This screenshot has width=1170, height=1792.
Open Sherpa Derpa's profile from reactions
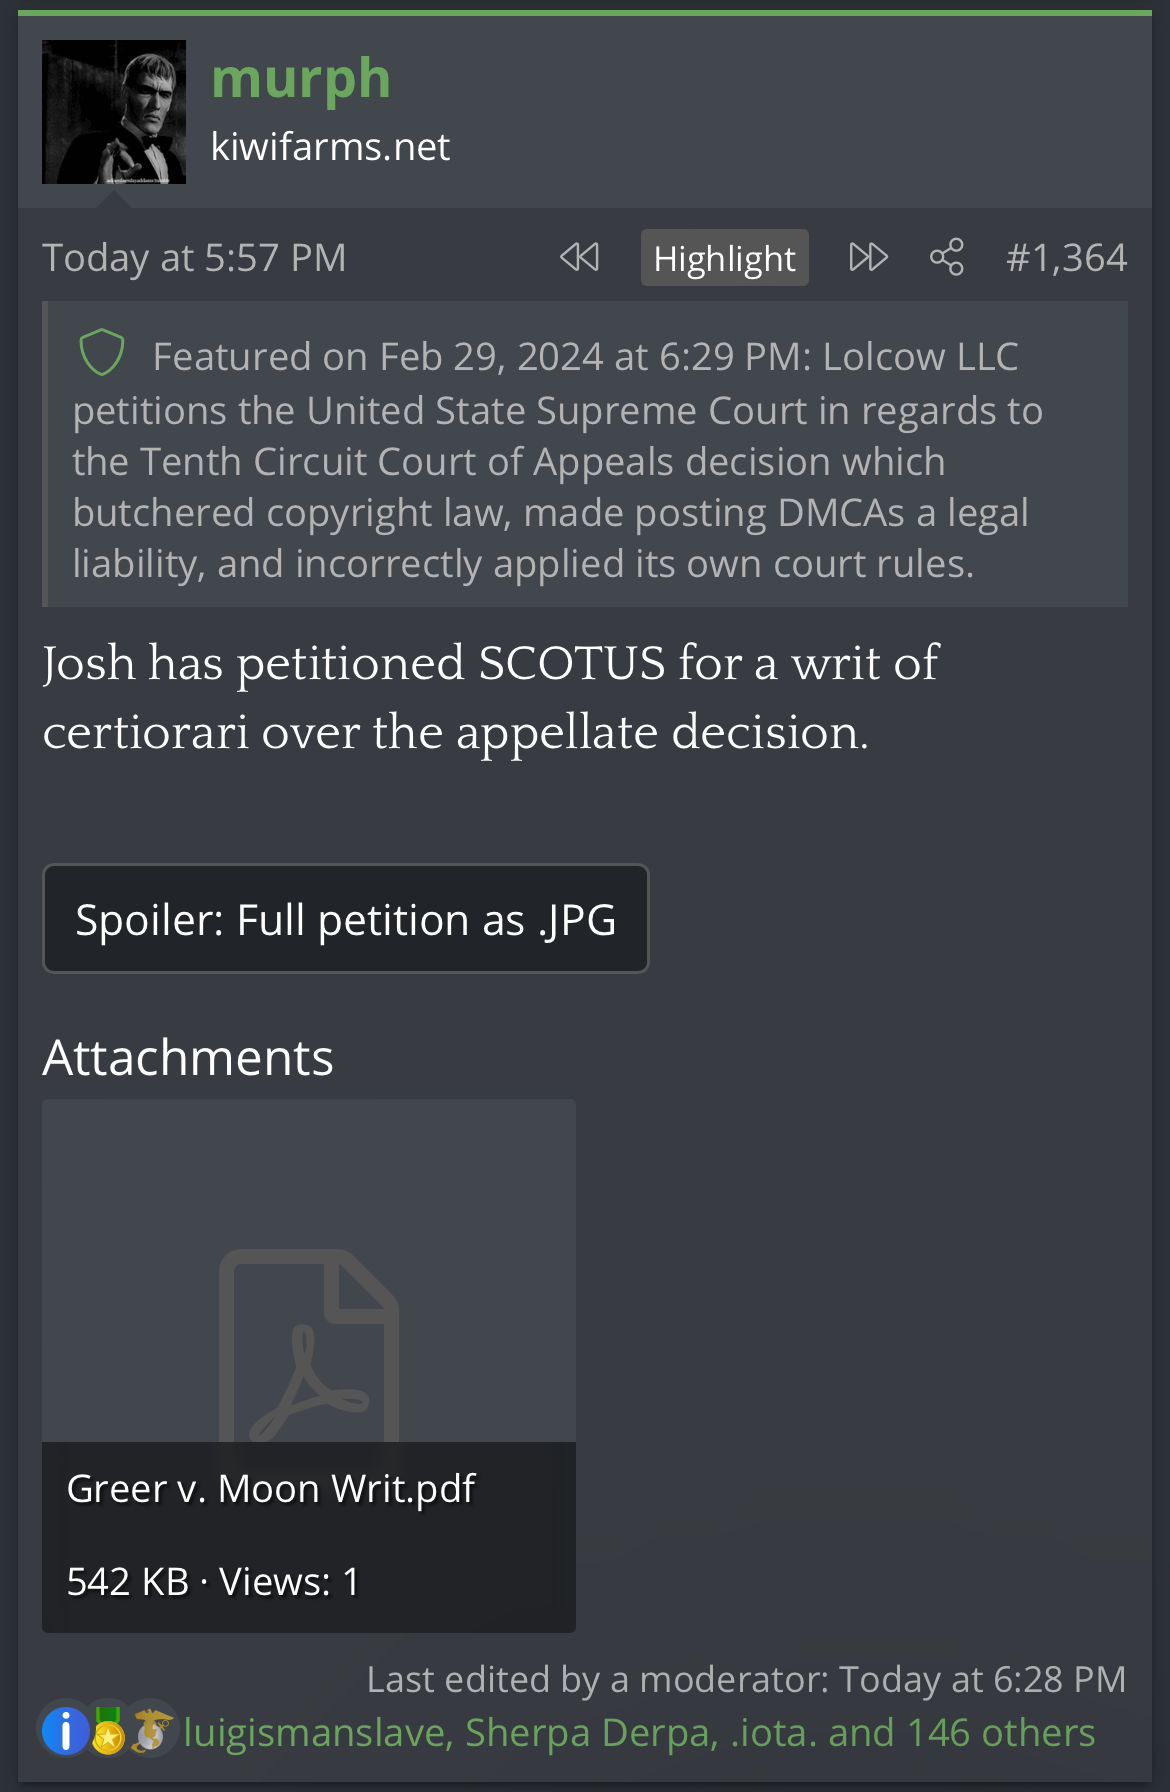tap(592, 1733)
